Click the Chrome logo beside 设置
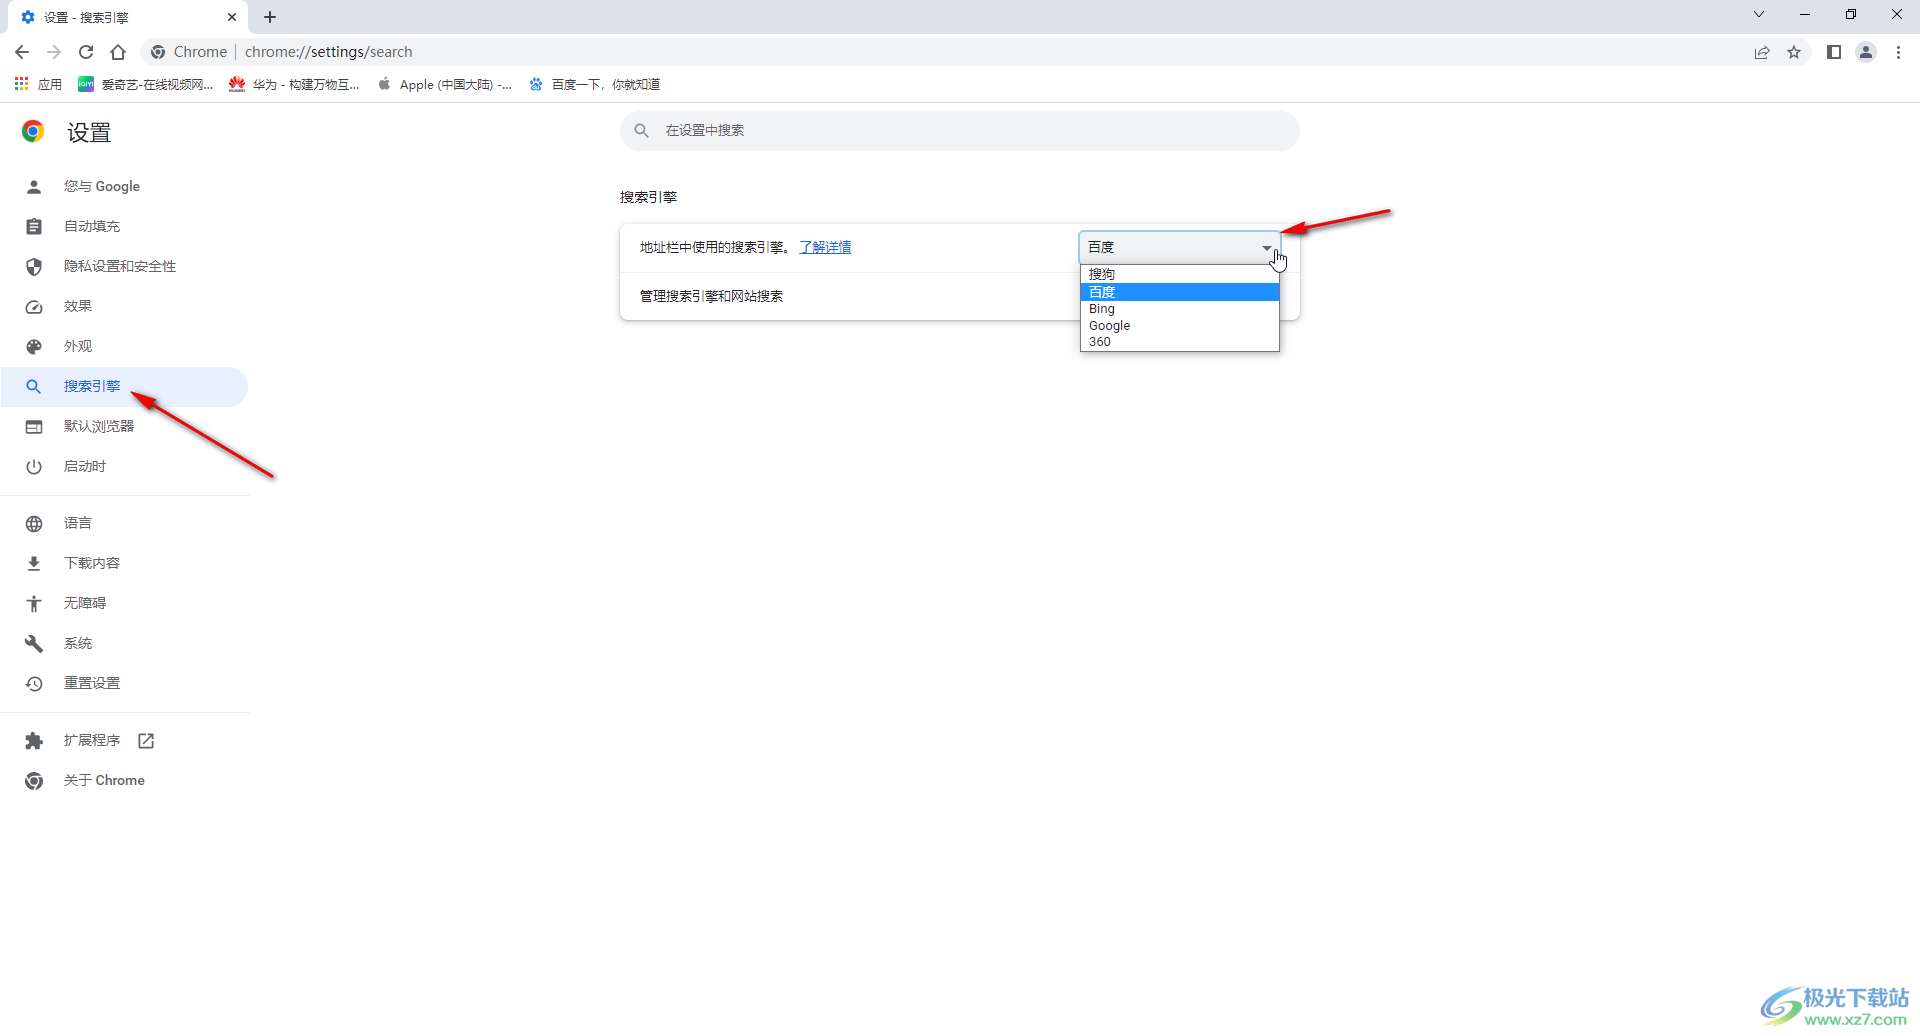This screenshot has width=1920, height=1036. pyautogui.click(x=33, y=132)
